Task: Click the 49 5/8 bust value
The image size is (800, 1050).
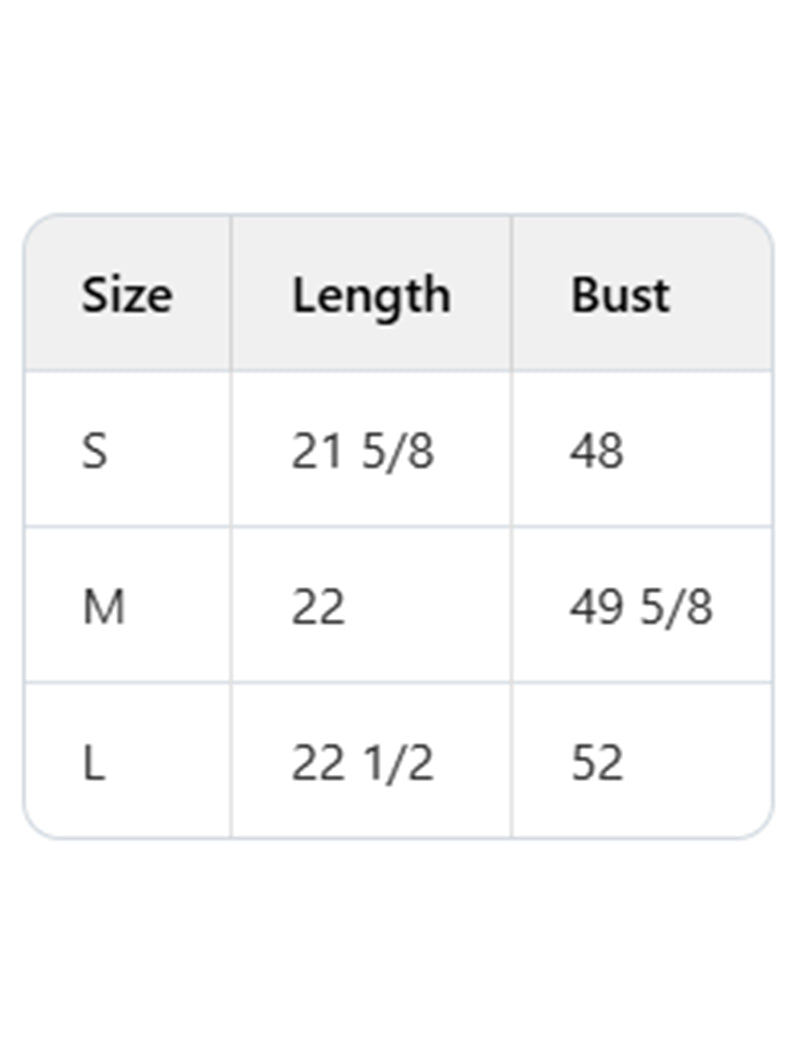Action: tap(641, 607)
